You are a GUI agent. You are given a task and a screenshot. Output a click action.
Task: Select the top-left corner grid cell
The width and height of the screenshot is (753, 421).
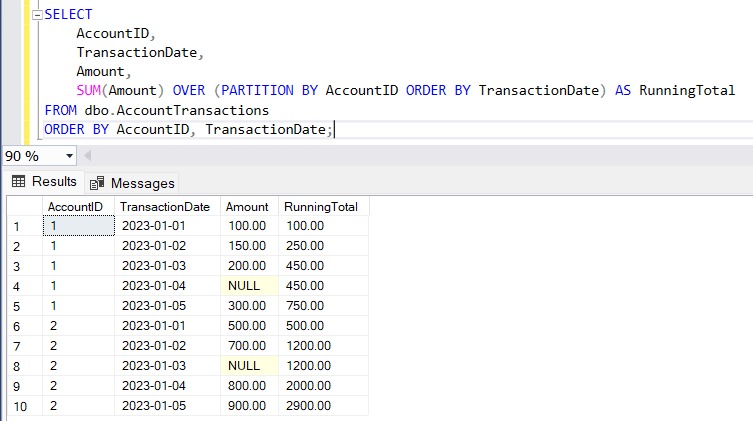coord(25,206)
